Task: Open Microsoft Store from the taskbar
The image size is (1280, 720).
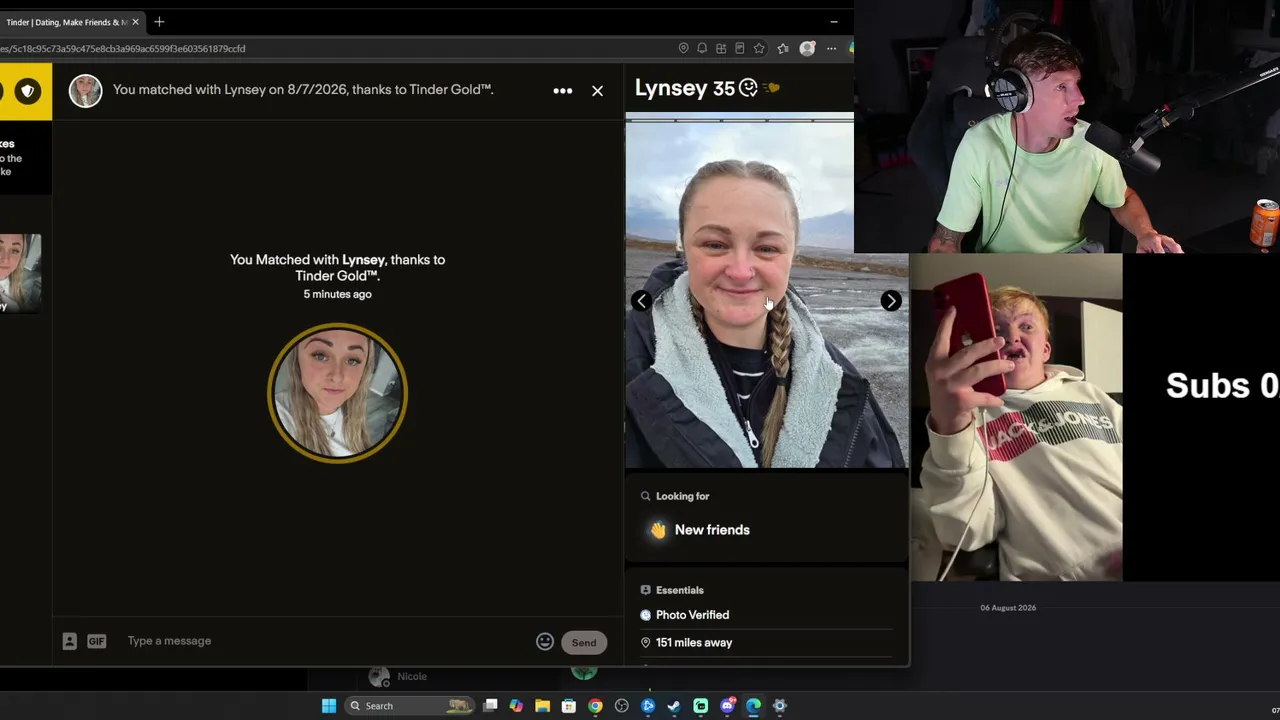Action: point(569,706)
